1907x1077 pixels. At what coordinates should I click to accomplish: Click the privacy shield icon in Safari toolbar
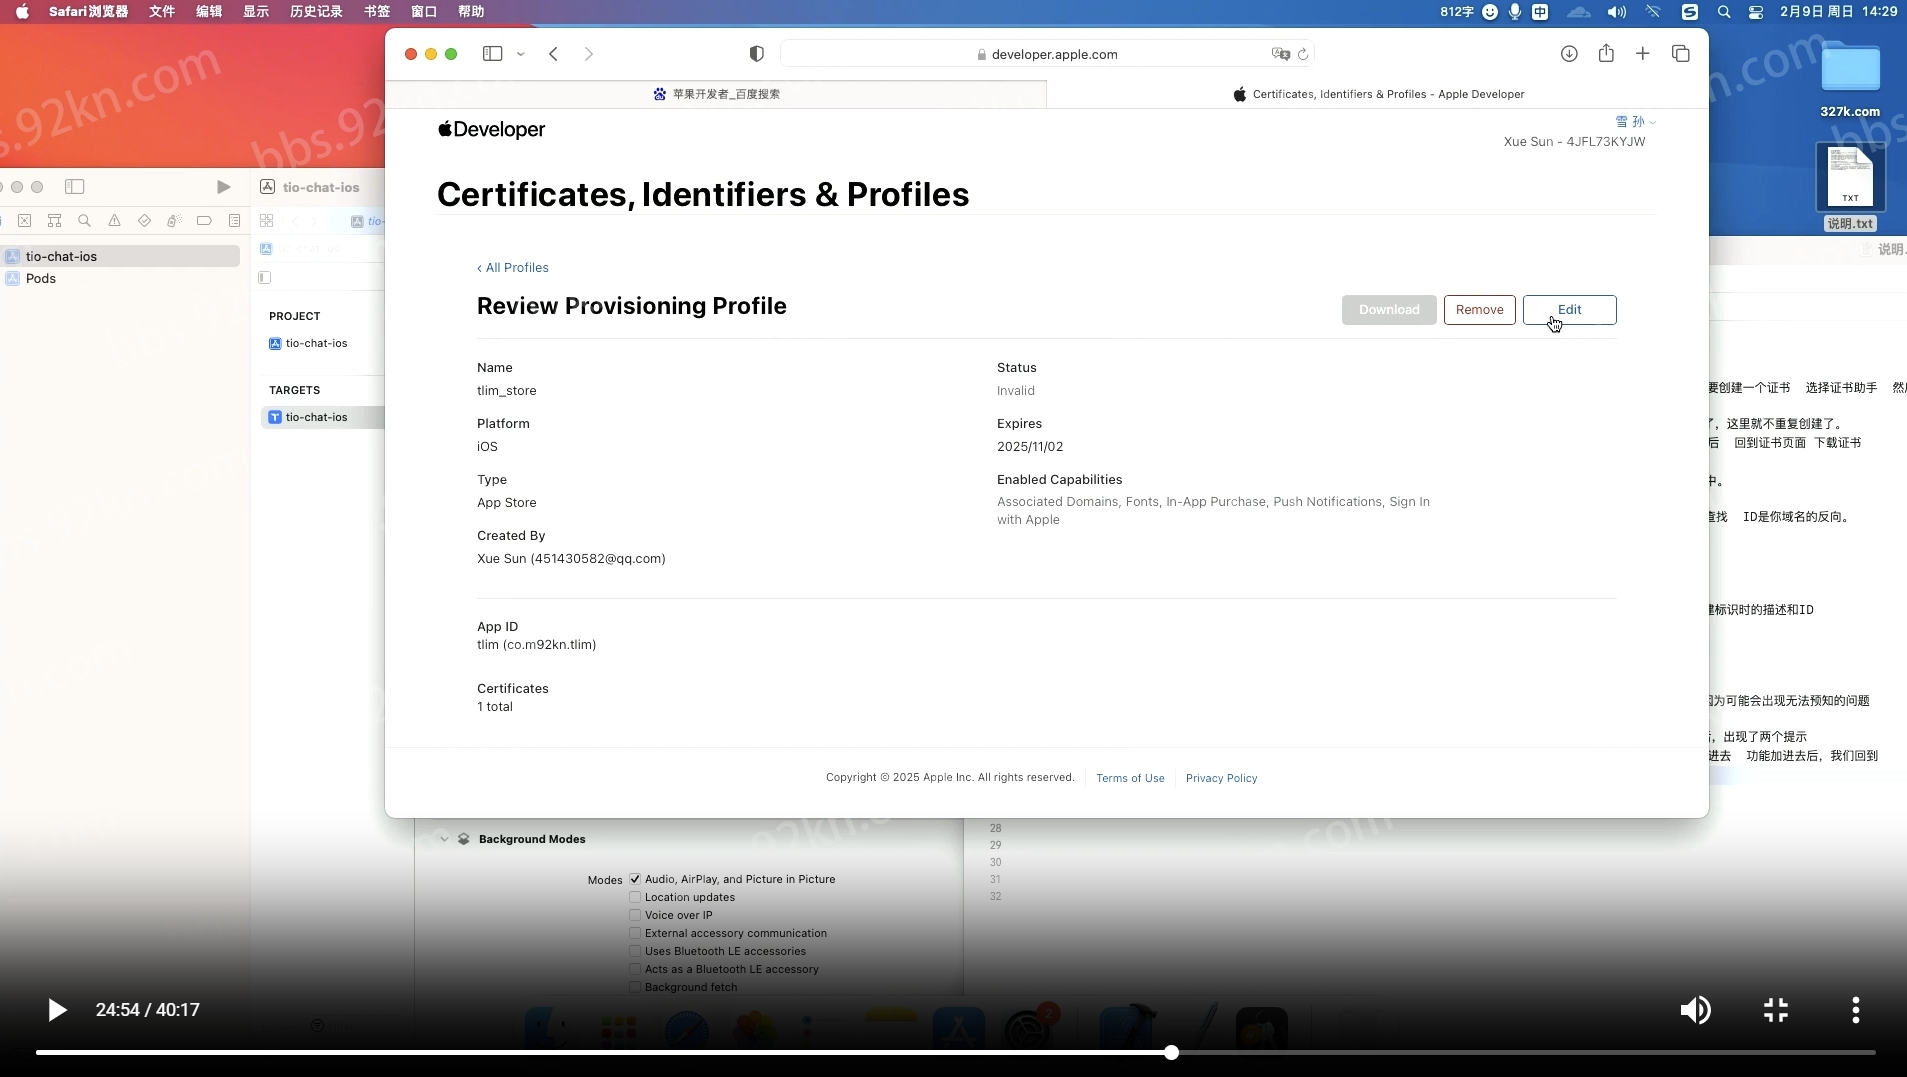[x=757, y=54]
